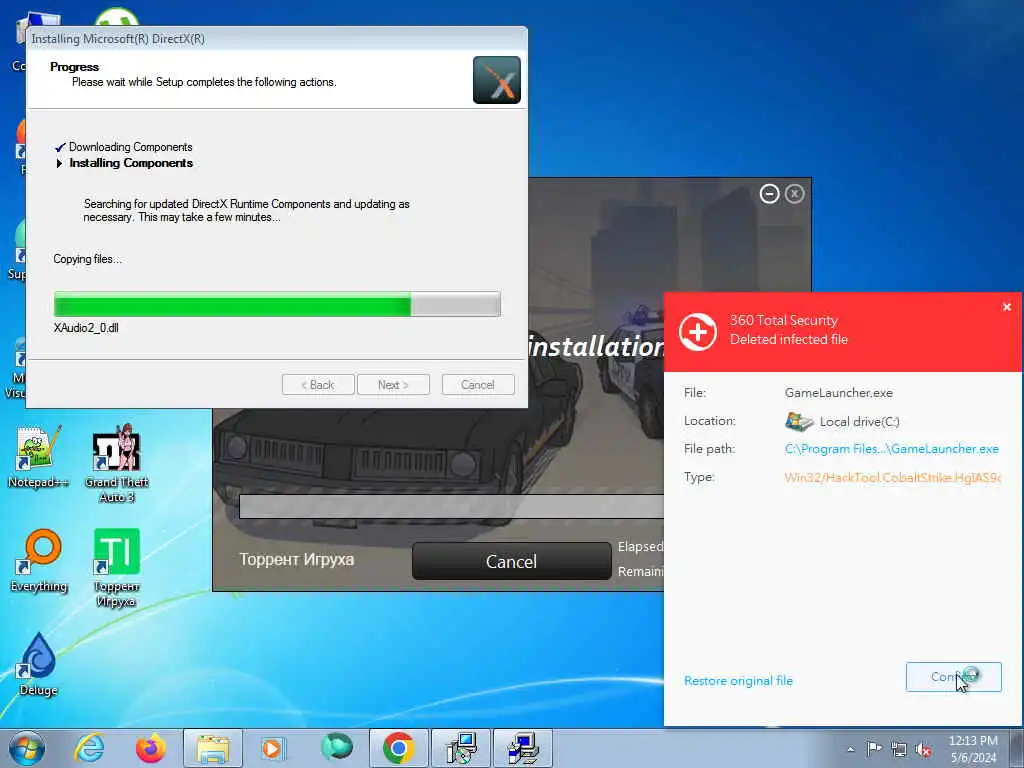
Task: Click the game installer progress bar
Action: [x=452, y=507]
